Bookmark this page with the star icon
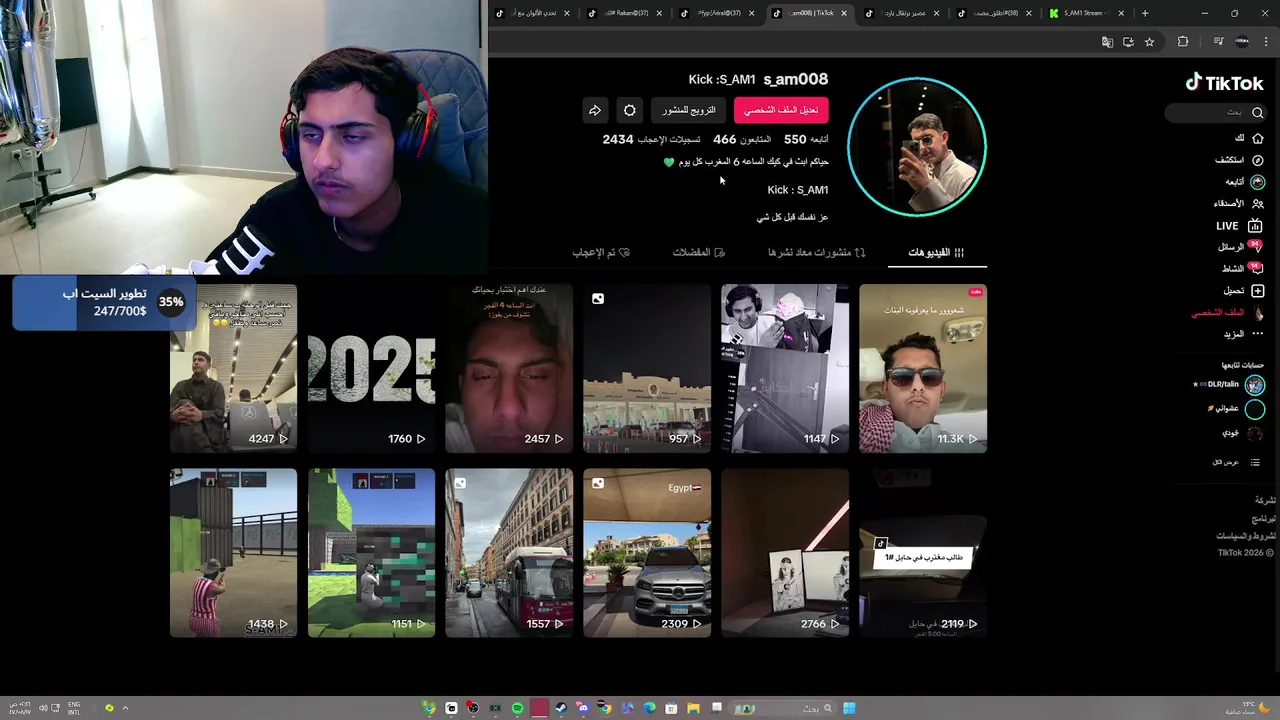Image resolution: width=1280 pixels, height=720 pixels. pos(1150,42)
